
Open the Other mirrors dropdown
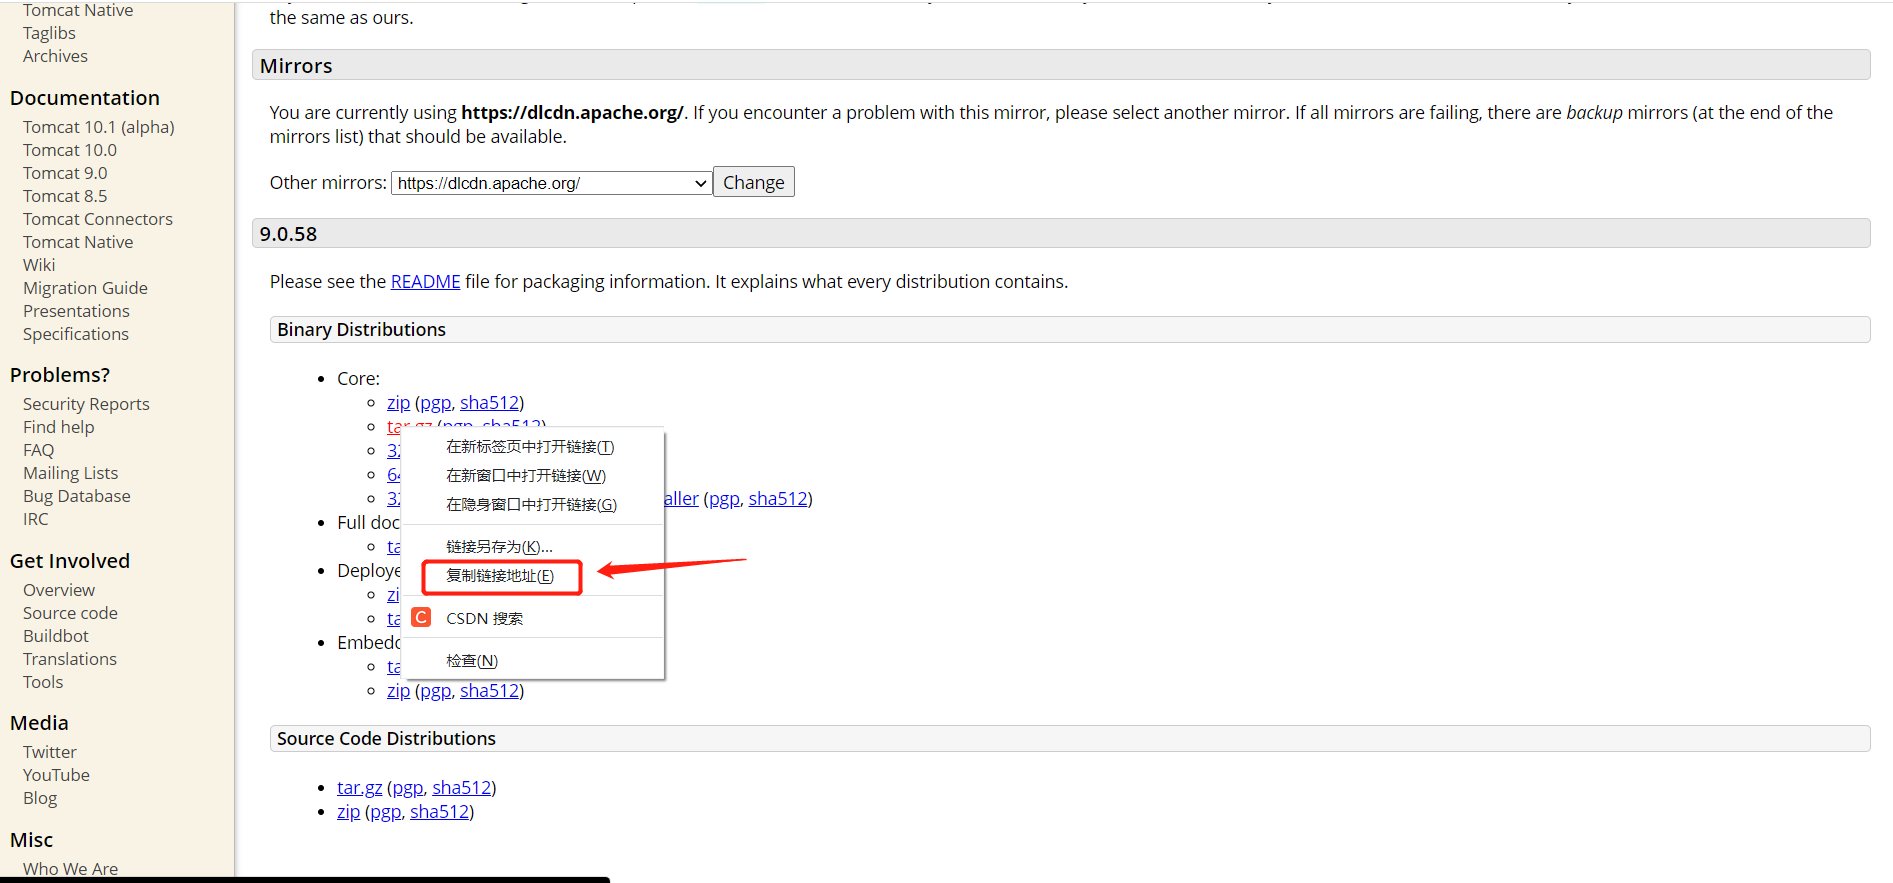click(551, 183)
